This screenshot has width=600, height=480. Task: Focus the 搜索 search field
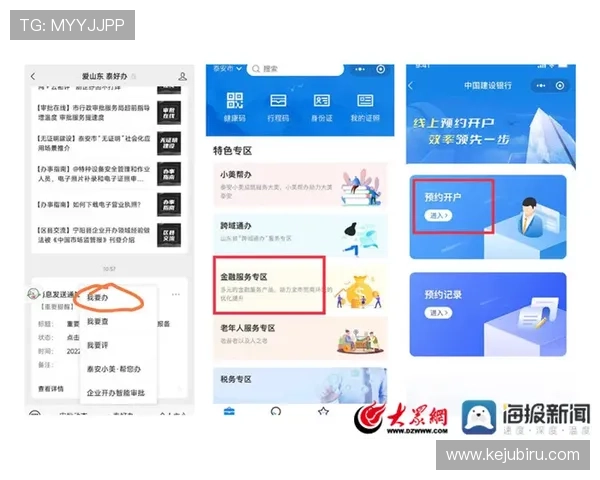point(295,69)
